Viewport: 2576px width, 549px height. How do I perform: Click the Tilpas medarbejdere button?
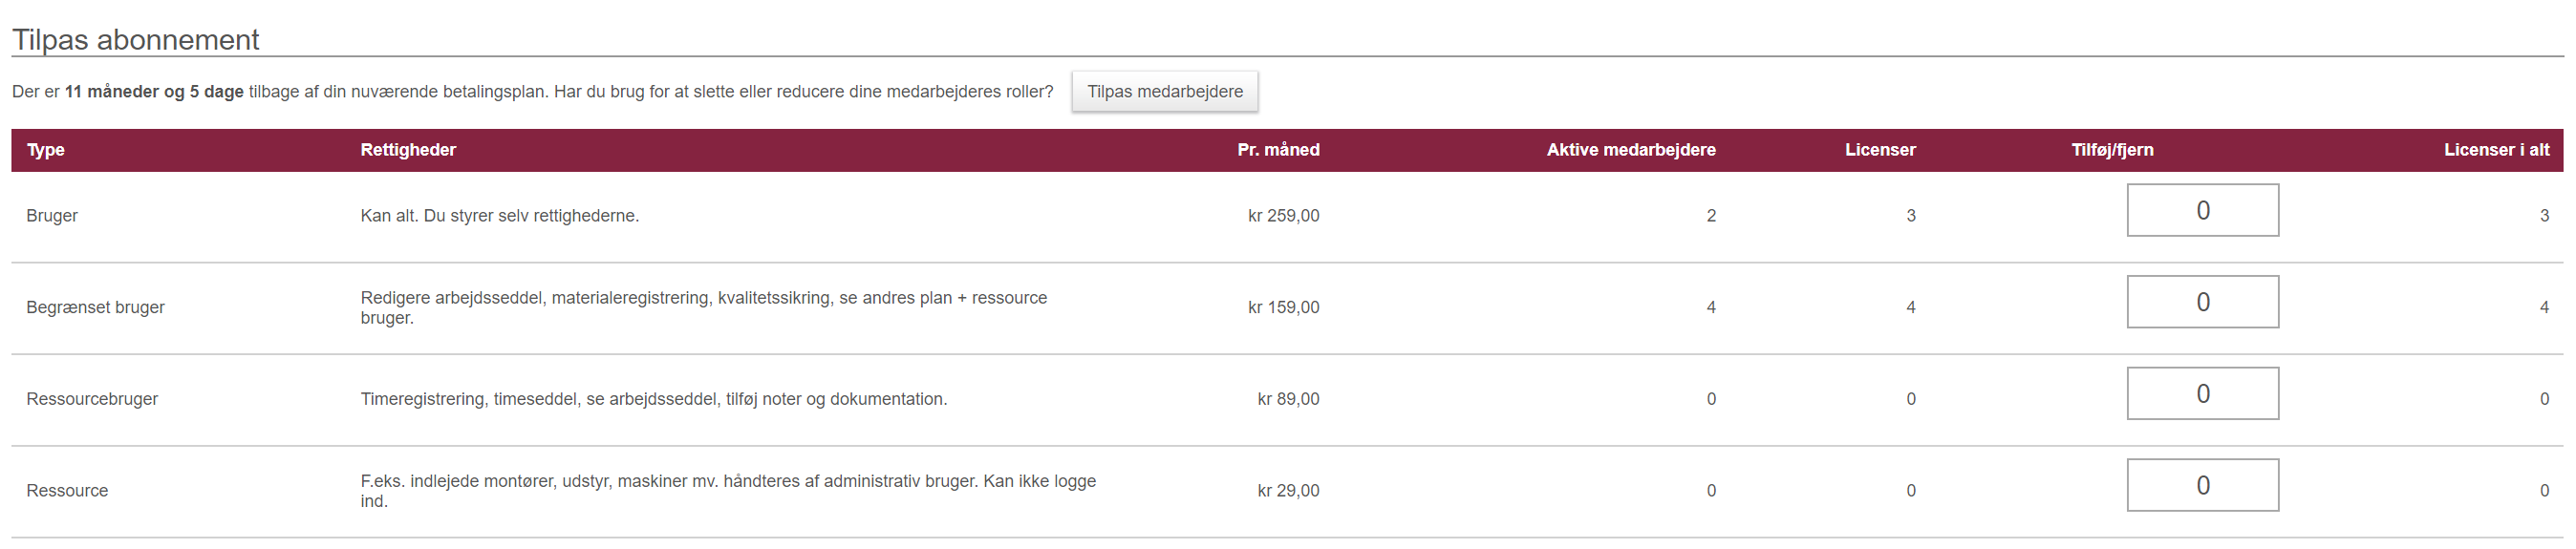point(1165,91)
